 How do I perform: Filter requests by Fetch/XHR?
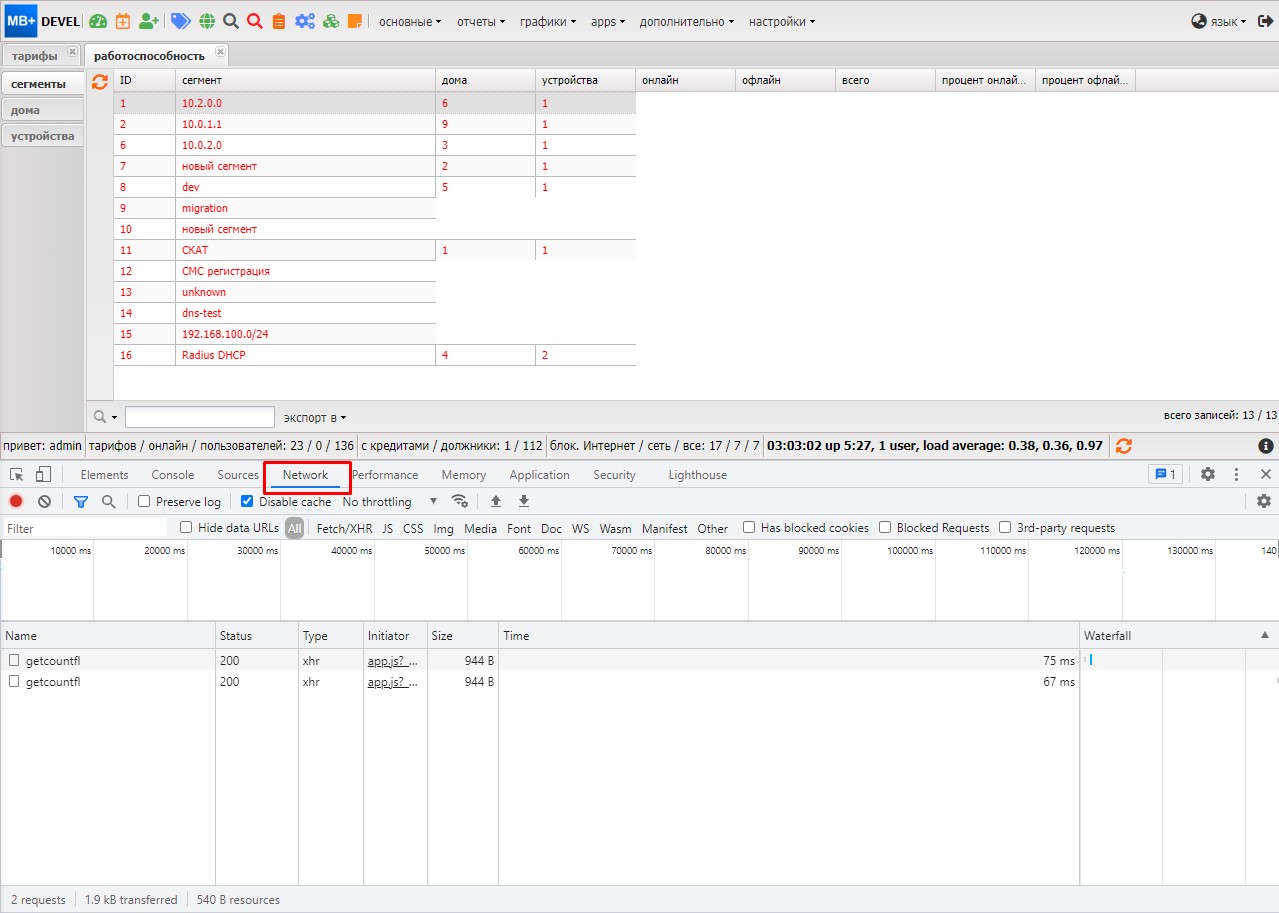344,528
